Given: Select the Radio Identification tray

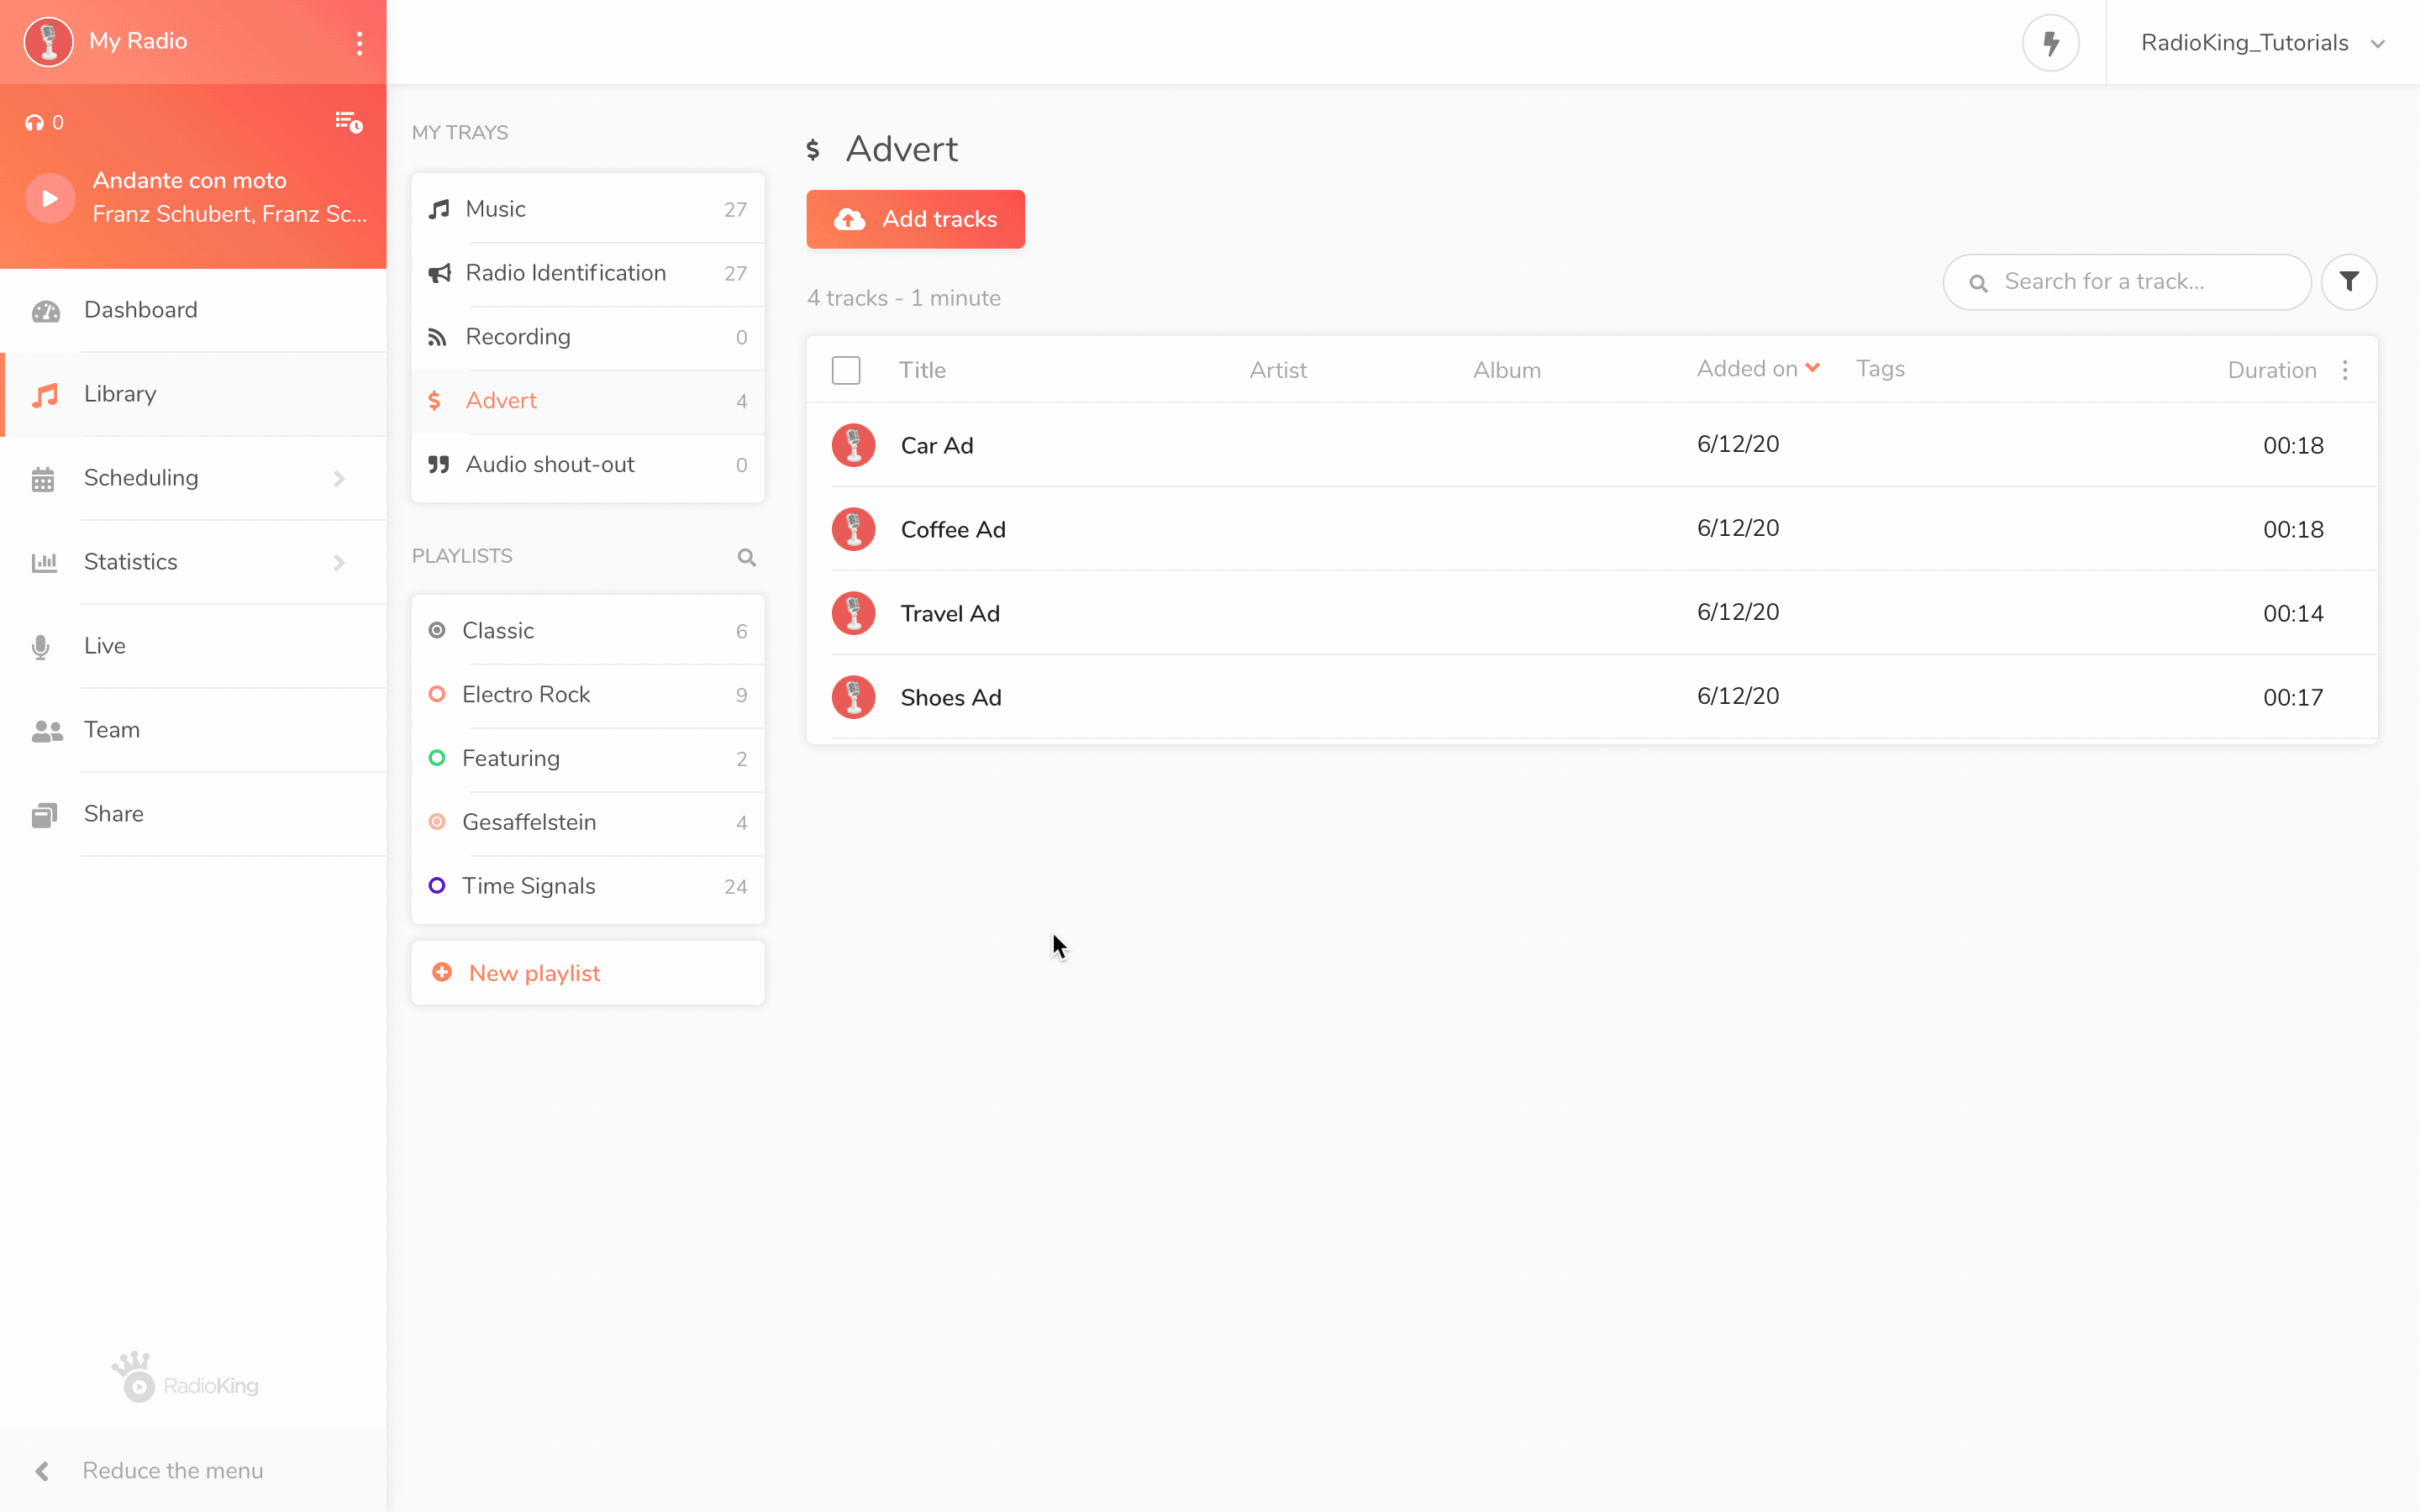Looking at the screenshot, I should click(588, 273).
